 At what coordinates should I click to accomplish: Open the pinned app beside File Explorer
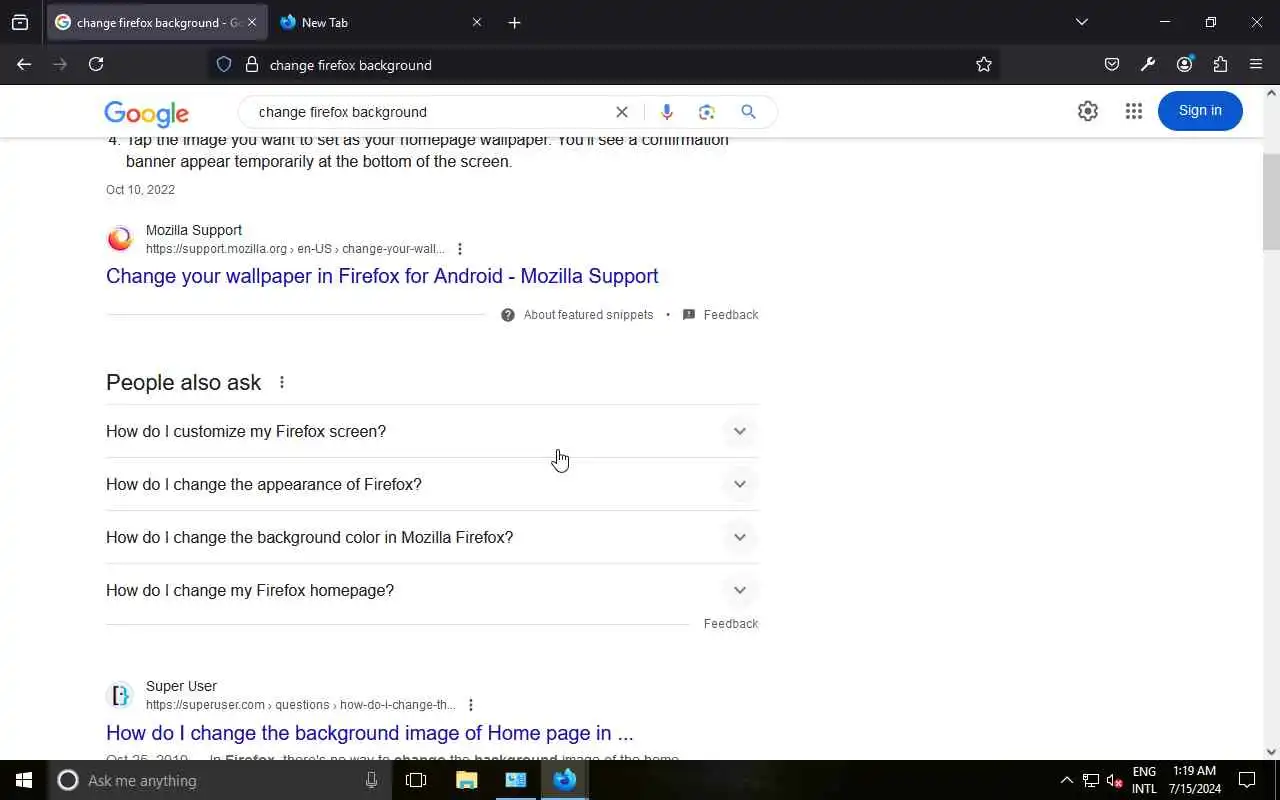(516, 780)
